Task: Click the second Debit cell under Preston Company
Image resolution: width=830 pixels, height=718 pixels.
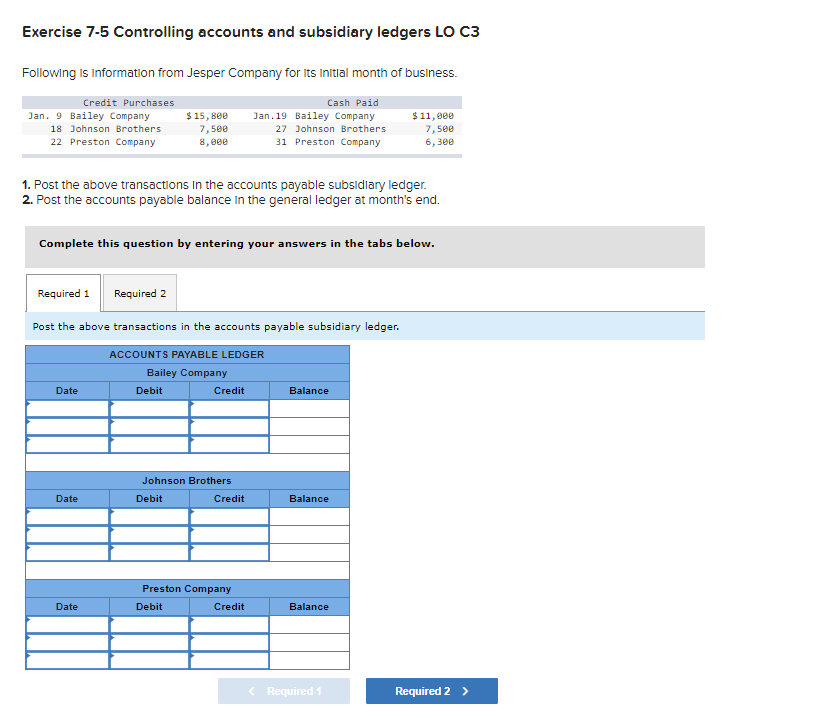Action: [x=148, y=641]
